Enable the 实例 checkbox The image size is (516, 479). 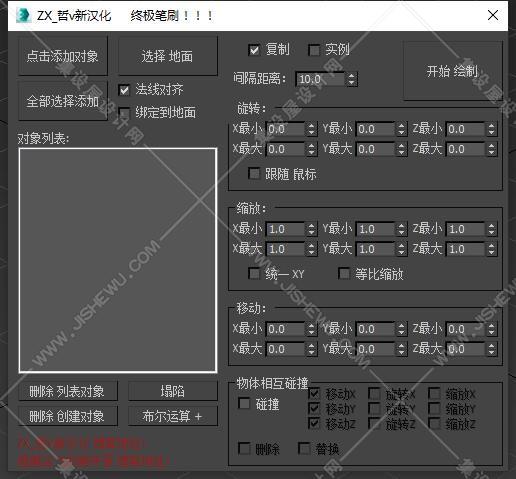click(314, 50)
